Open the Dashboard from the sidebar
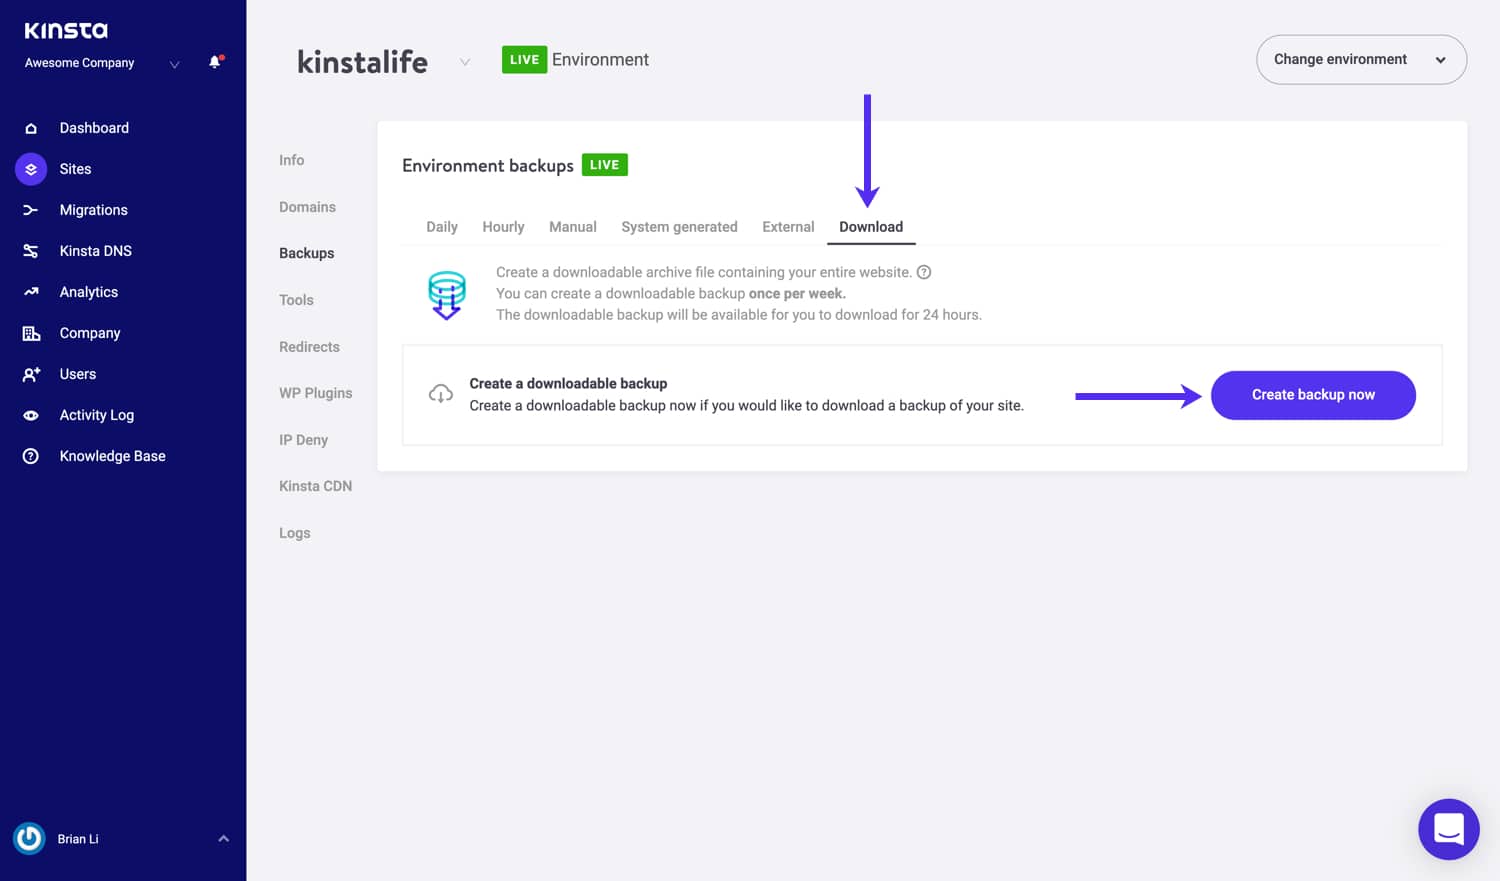Image resolution: width=1500 pixels, height=881 pixels. 94,127
